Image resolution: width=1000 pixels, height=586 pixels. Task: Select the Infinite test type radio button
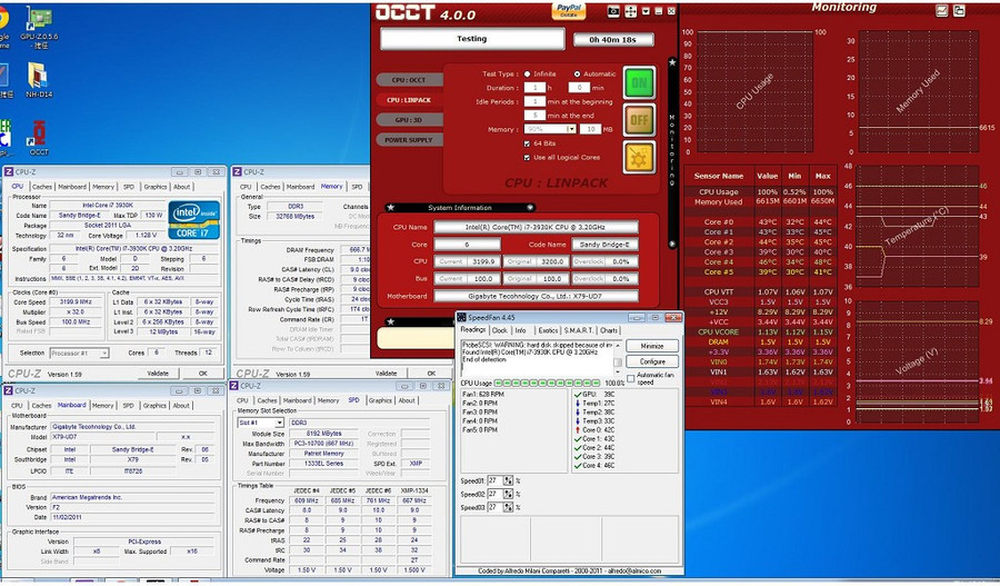(x=528, y=74)
